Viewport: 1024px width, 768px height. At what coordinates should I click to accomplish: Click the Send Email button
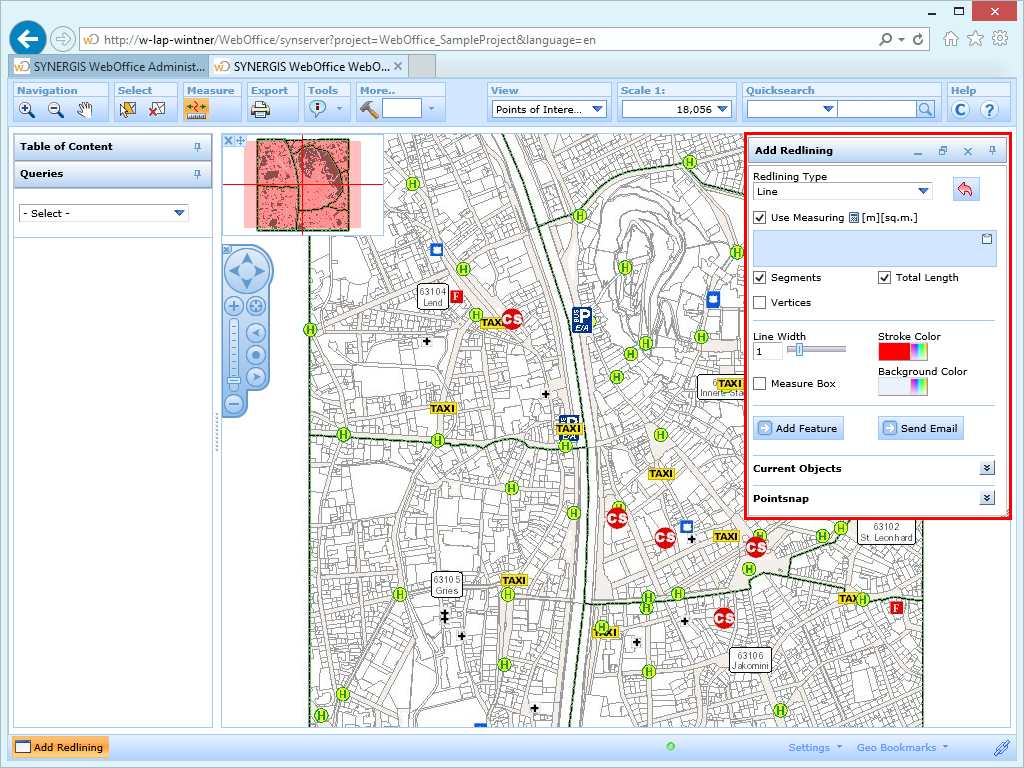[x=920, y=428]
